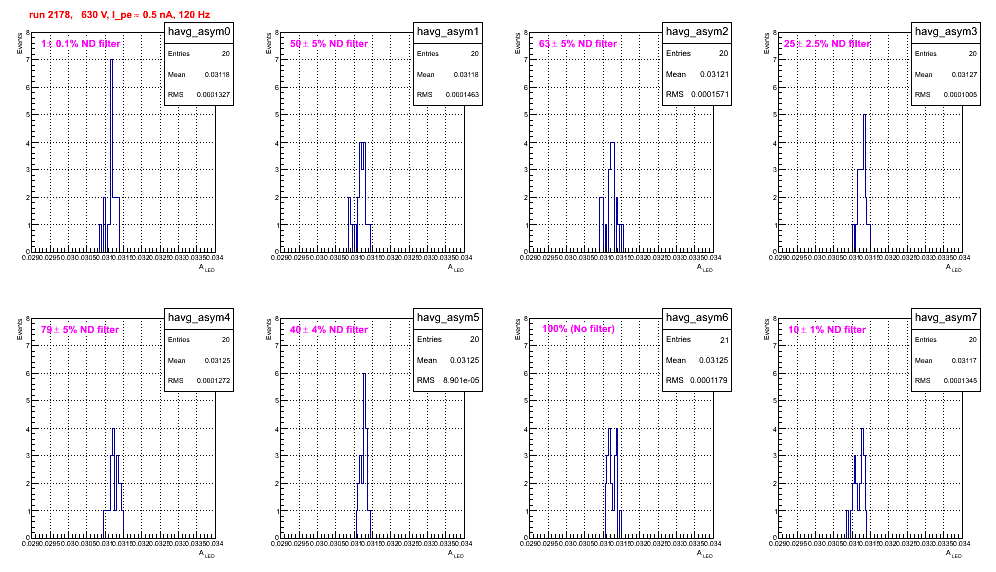The image size is (996, 572).
Task: Select the havg_asym3 histogram title
Action: (946, 32)
